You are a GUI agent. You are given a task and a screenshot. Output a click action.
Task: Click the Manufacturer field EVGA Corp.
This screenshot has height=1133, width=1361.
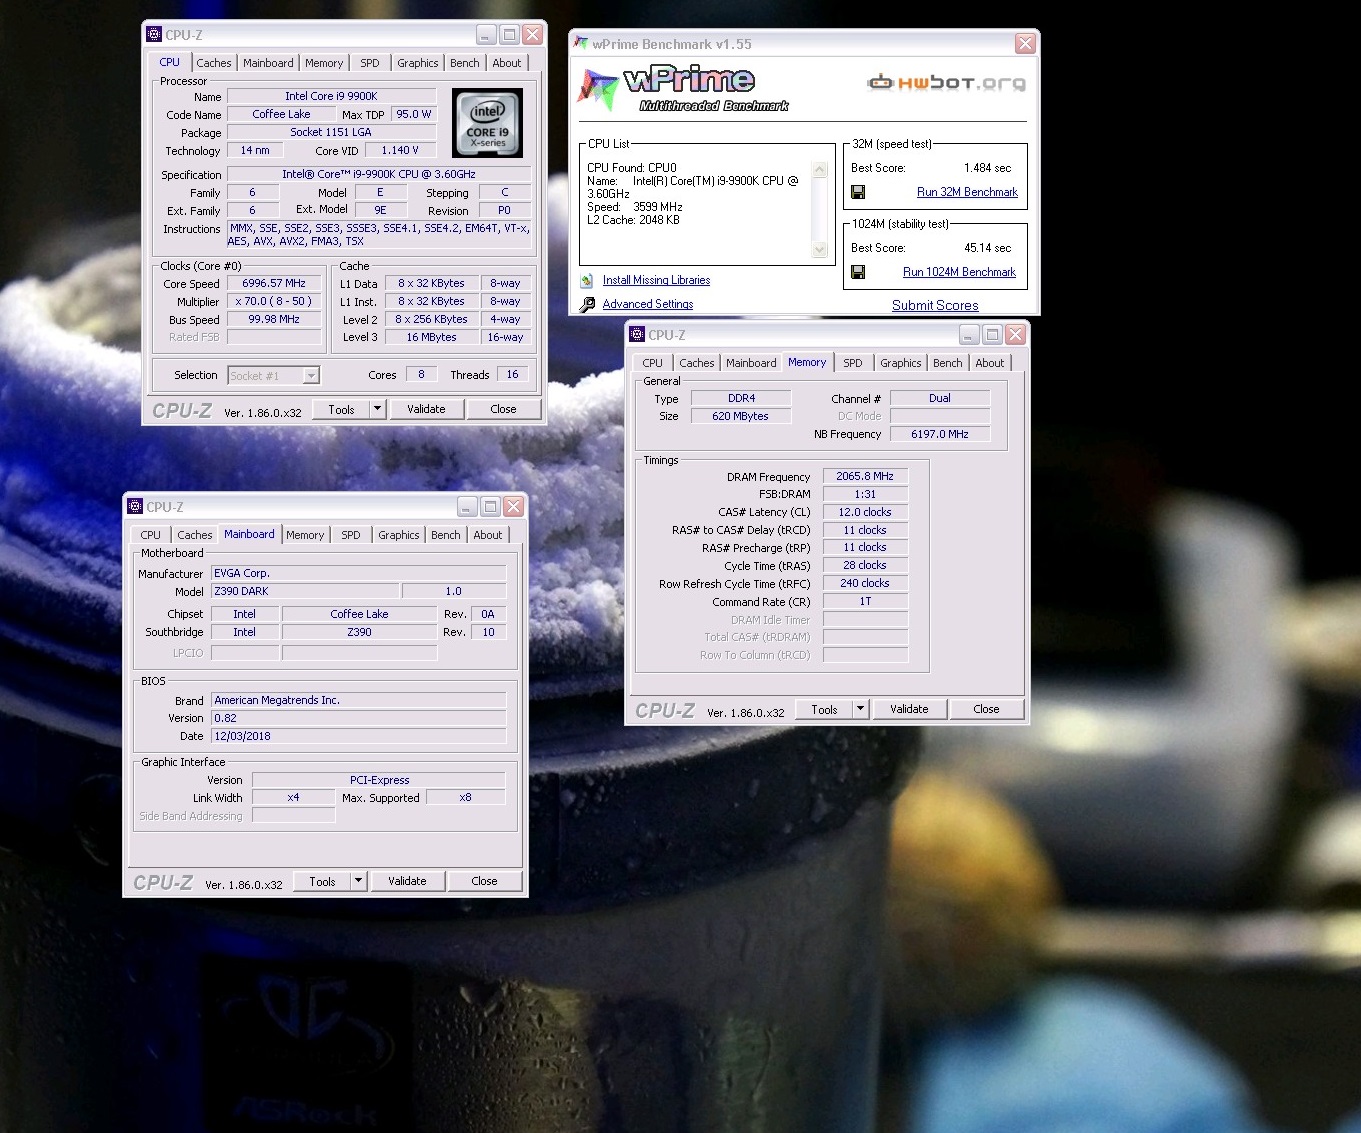pos(358,573)
